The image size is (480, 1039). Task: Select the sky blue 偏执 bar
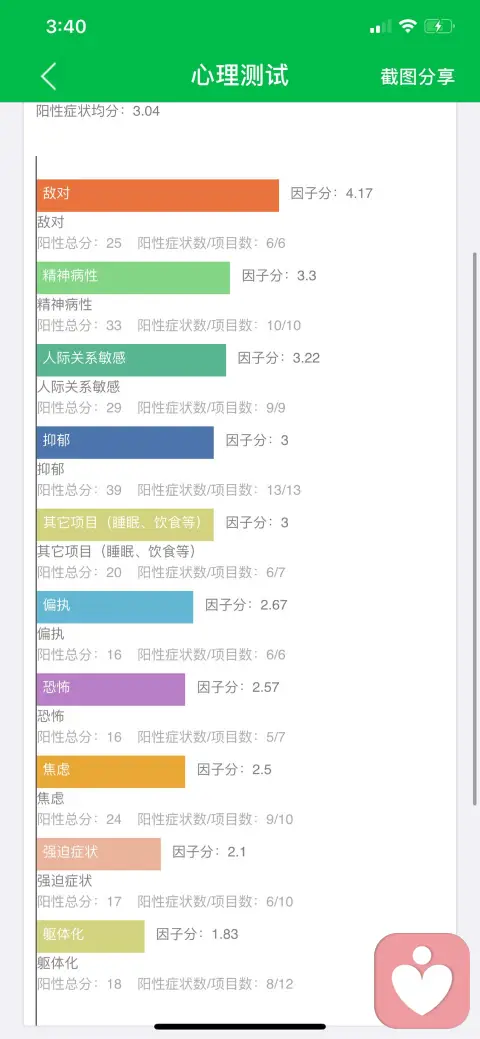pos(115,607)
